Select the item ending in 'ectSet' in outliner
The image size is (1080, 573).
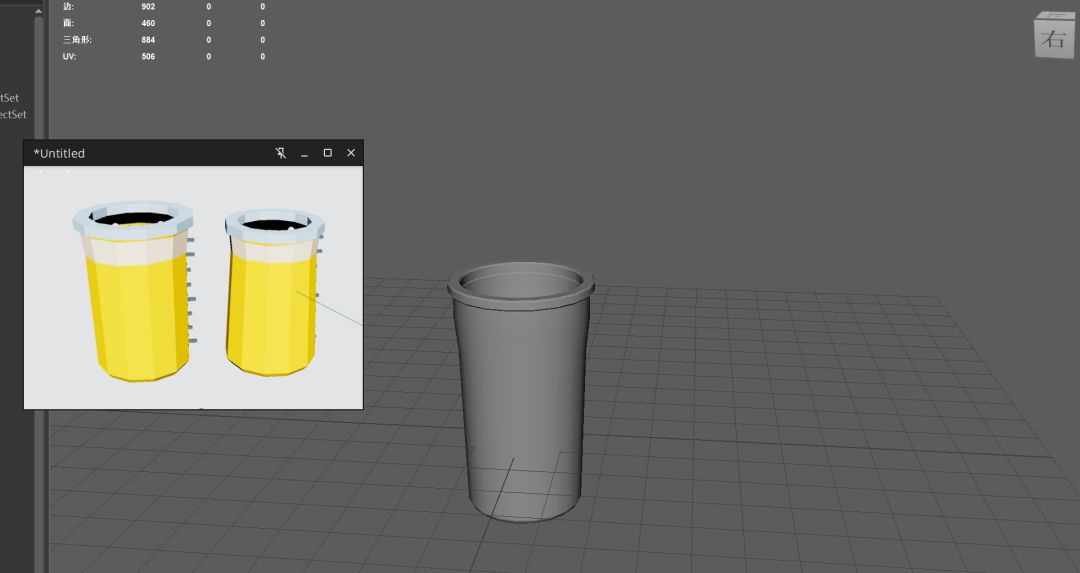[x=13, y=114]
